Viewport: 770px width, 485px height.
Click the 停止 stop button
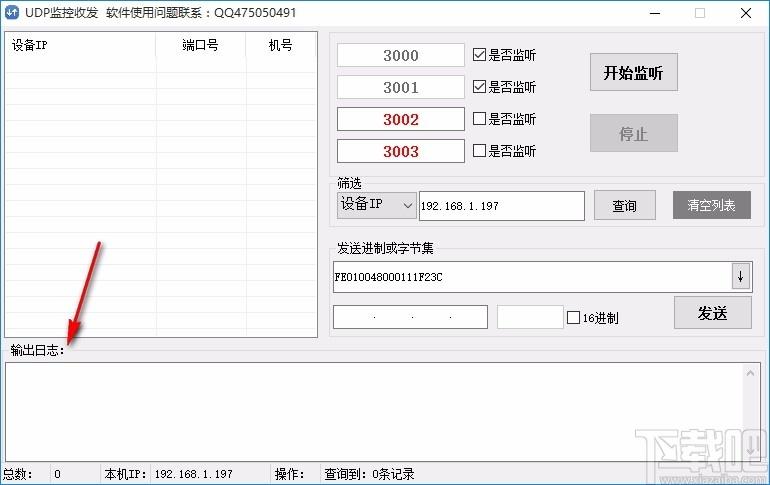(x=633, y=133)
